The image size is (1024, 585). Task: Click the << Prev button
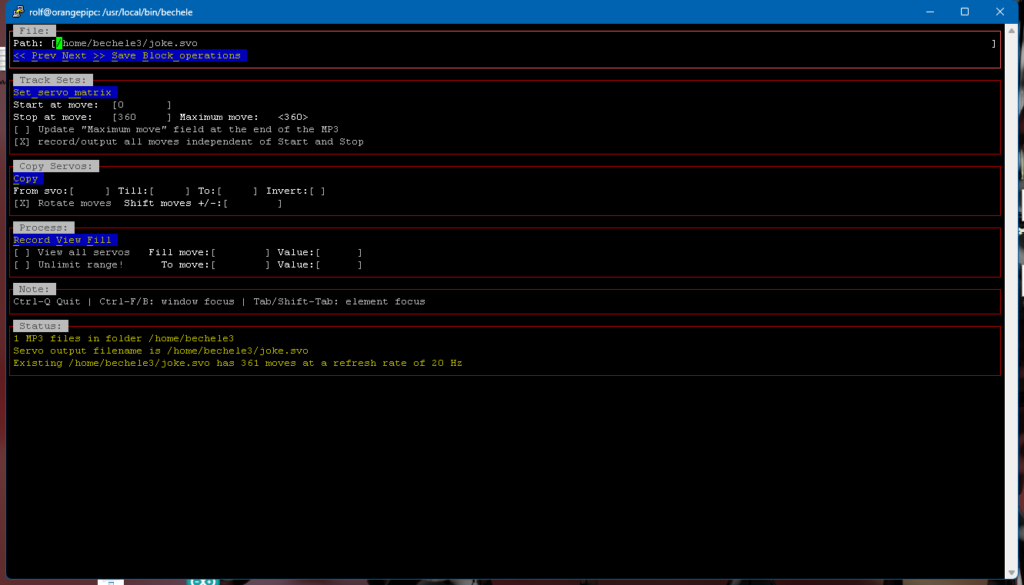click(x=35, y=56)
